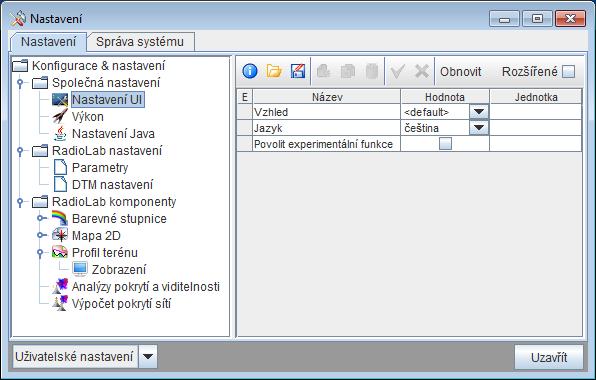
Task: Click the Hodnota column header
Action: pyautogui.click(x=445, y=97)
